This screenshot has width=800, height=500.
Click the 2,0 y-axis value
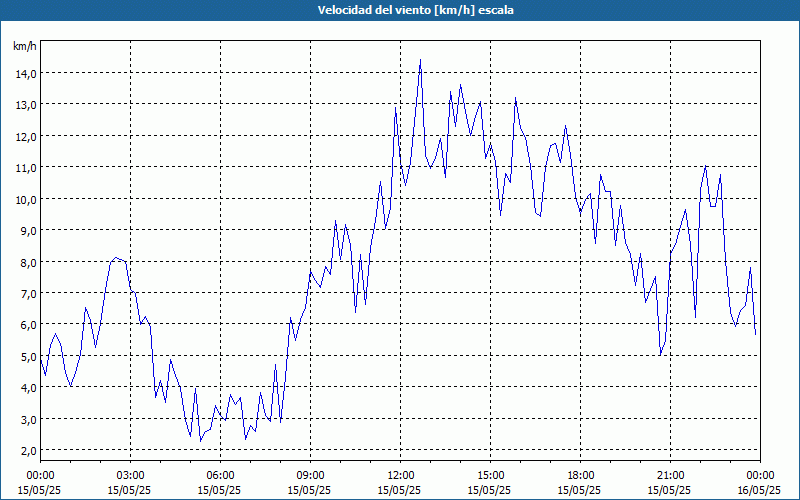28,450
